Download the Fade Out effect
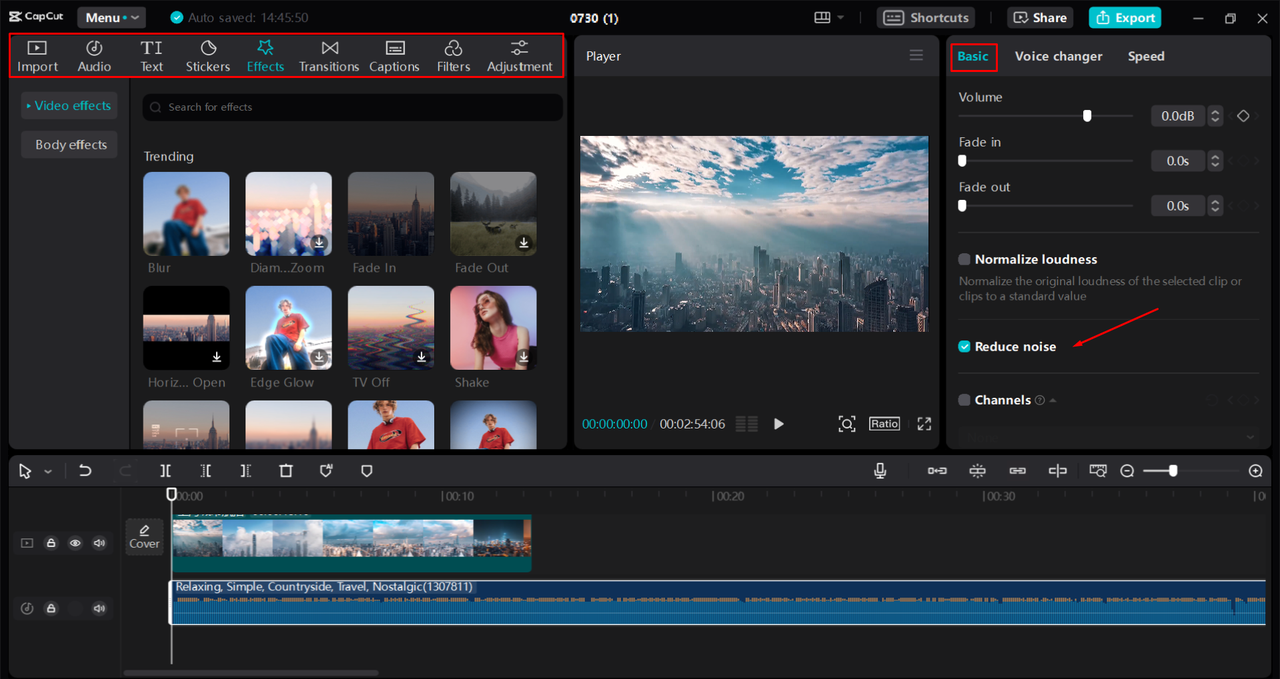The height and width of the screenshot is (679, 1280). click(523, 243)
